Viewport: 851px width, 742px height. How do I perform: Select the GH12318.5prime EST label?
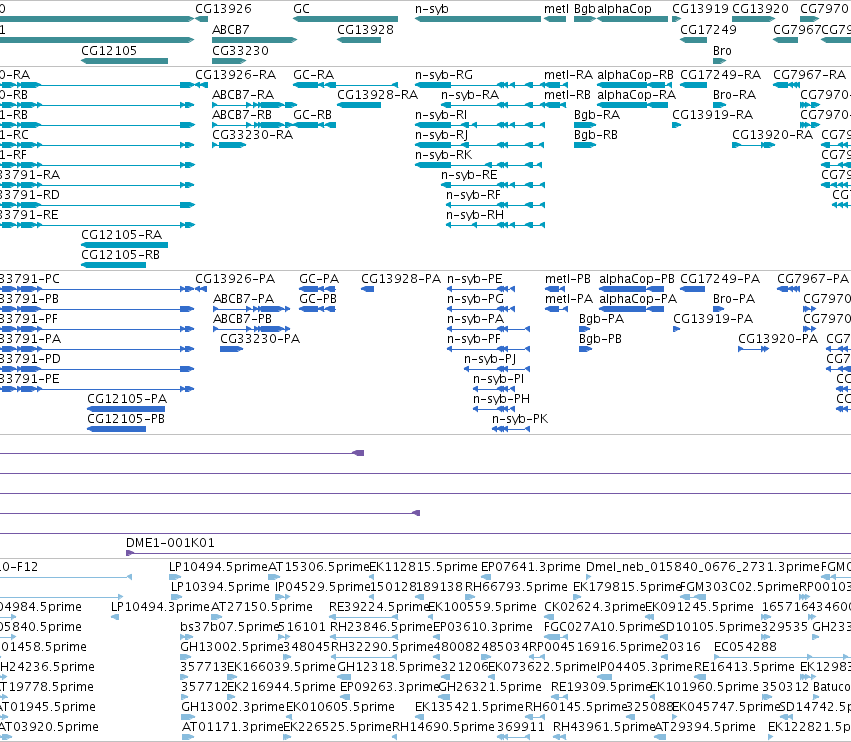(x=388, y=667)
